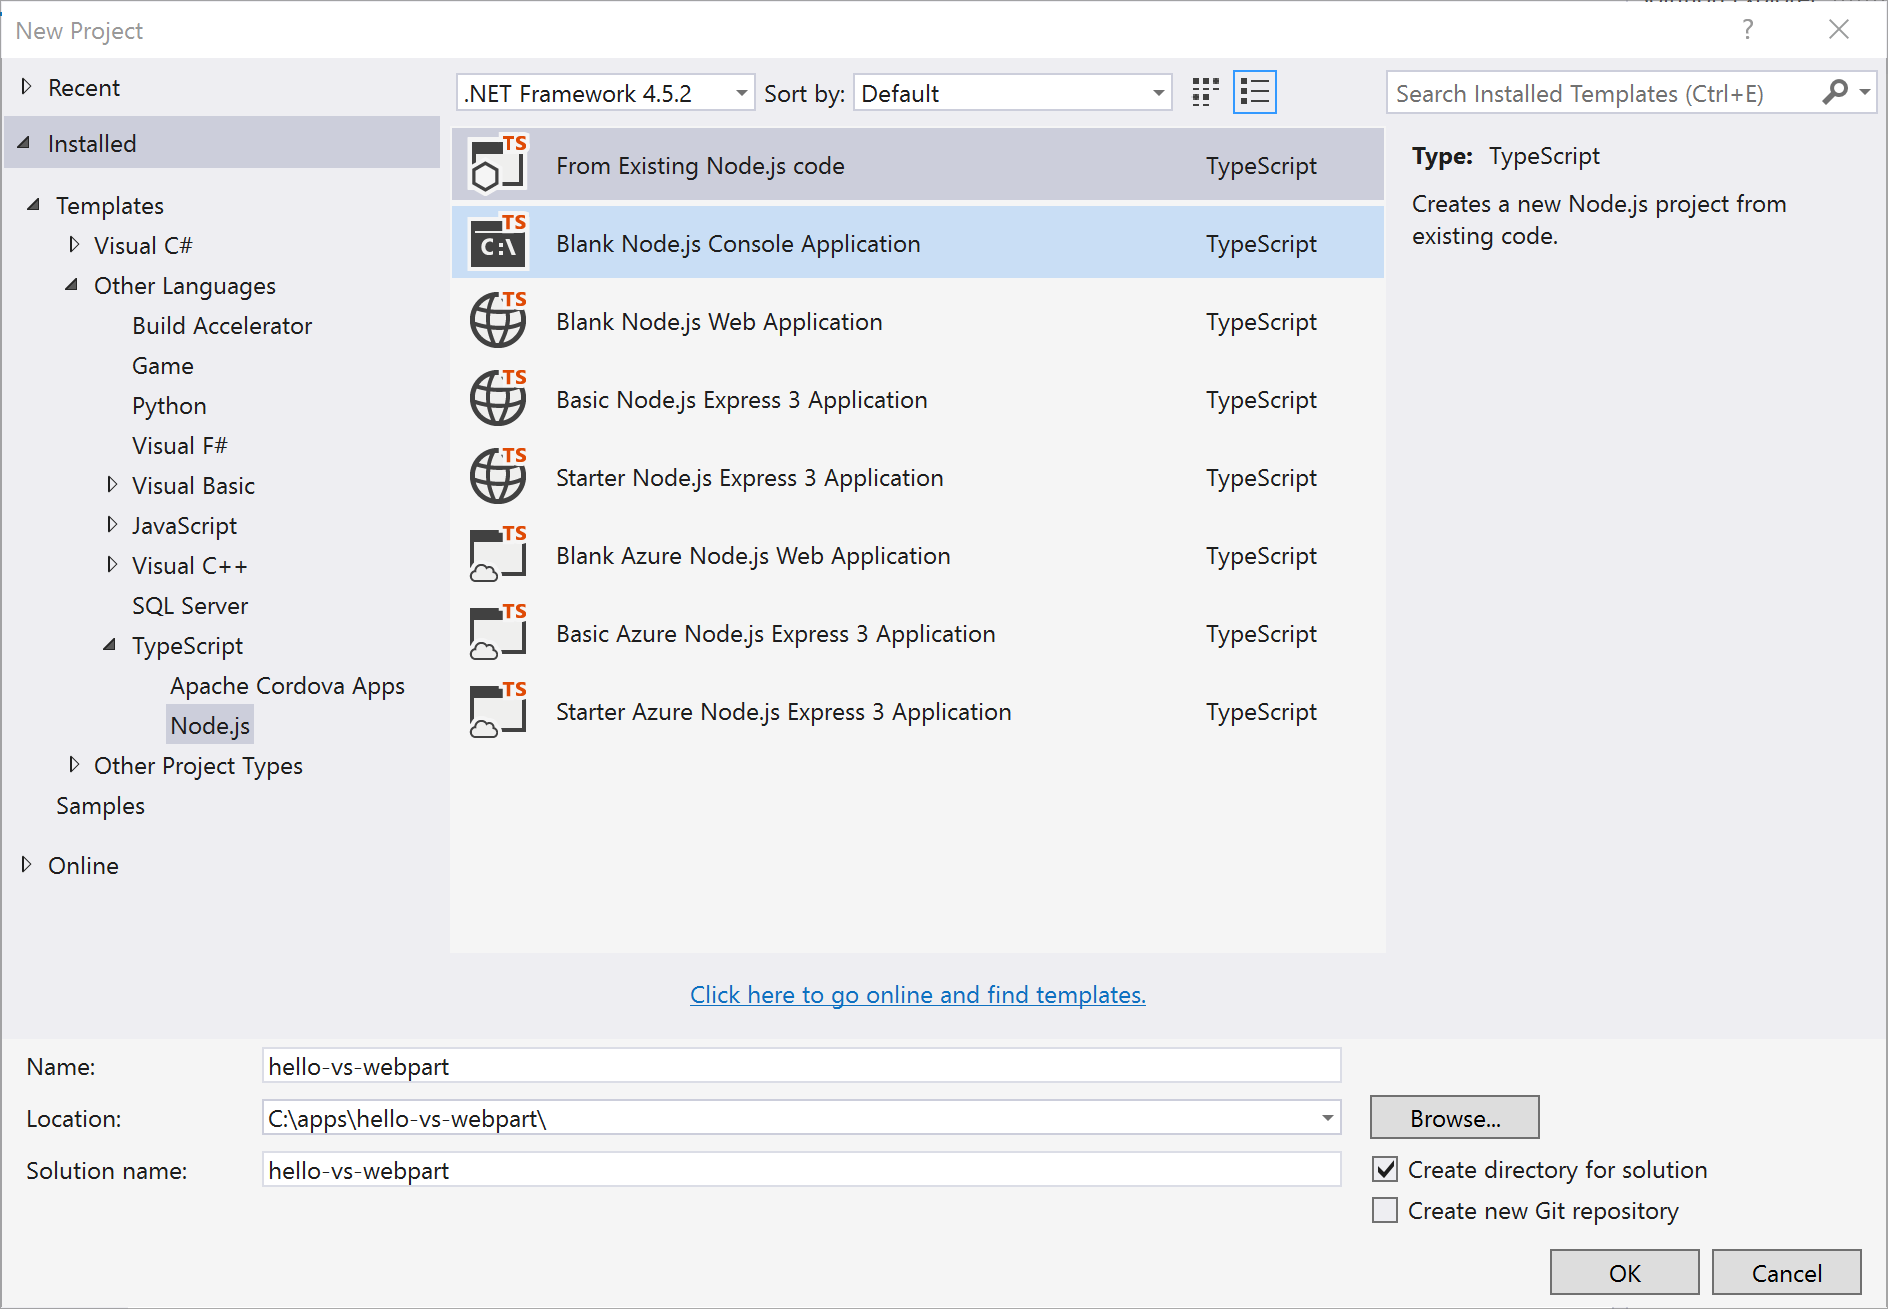Click the Blank Node.js Console Application icon
The height and width of the screenshot is (1309, 1888).
pos(498,242)
